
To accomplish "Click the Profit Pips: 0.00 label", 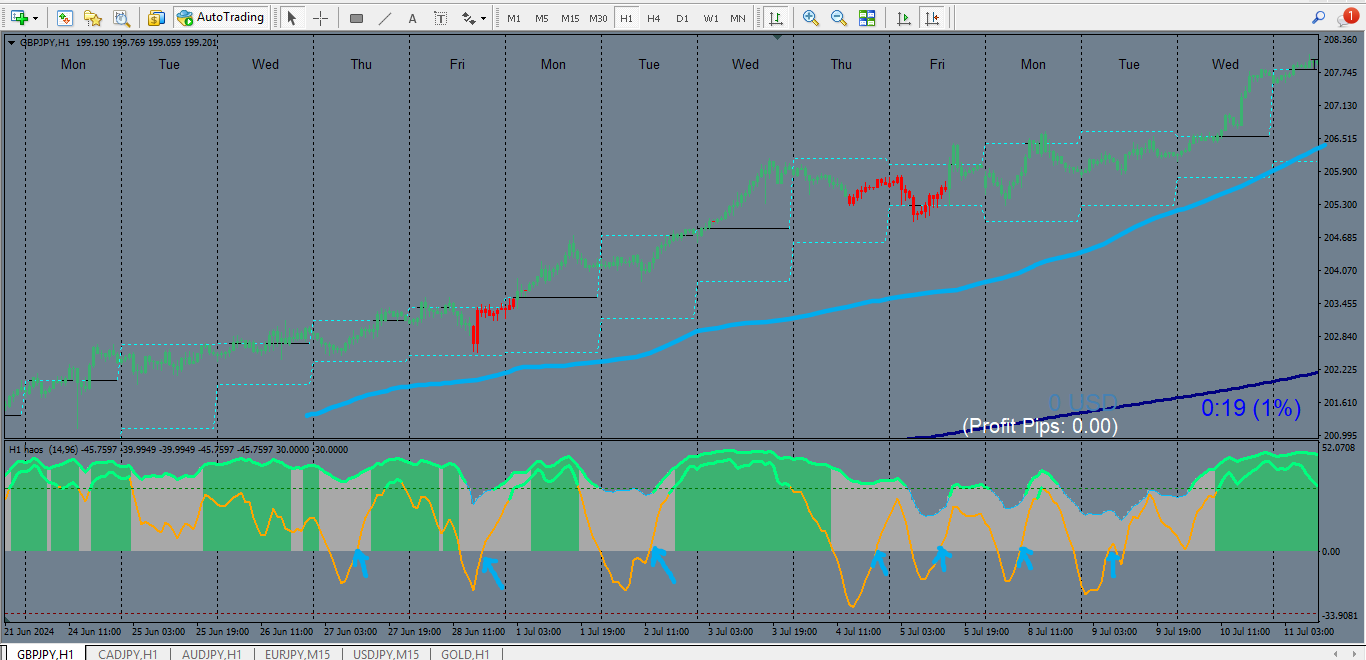I will pos(1040,426).
